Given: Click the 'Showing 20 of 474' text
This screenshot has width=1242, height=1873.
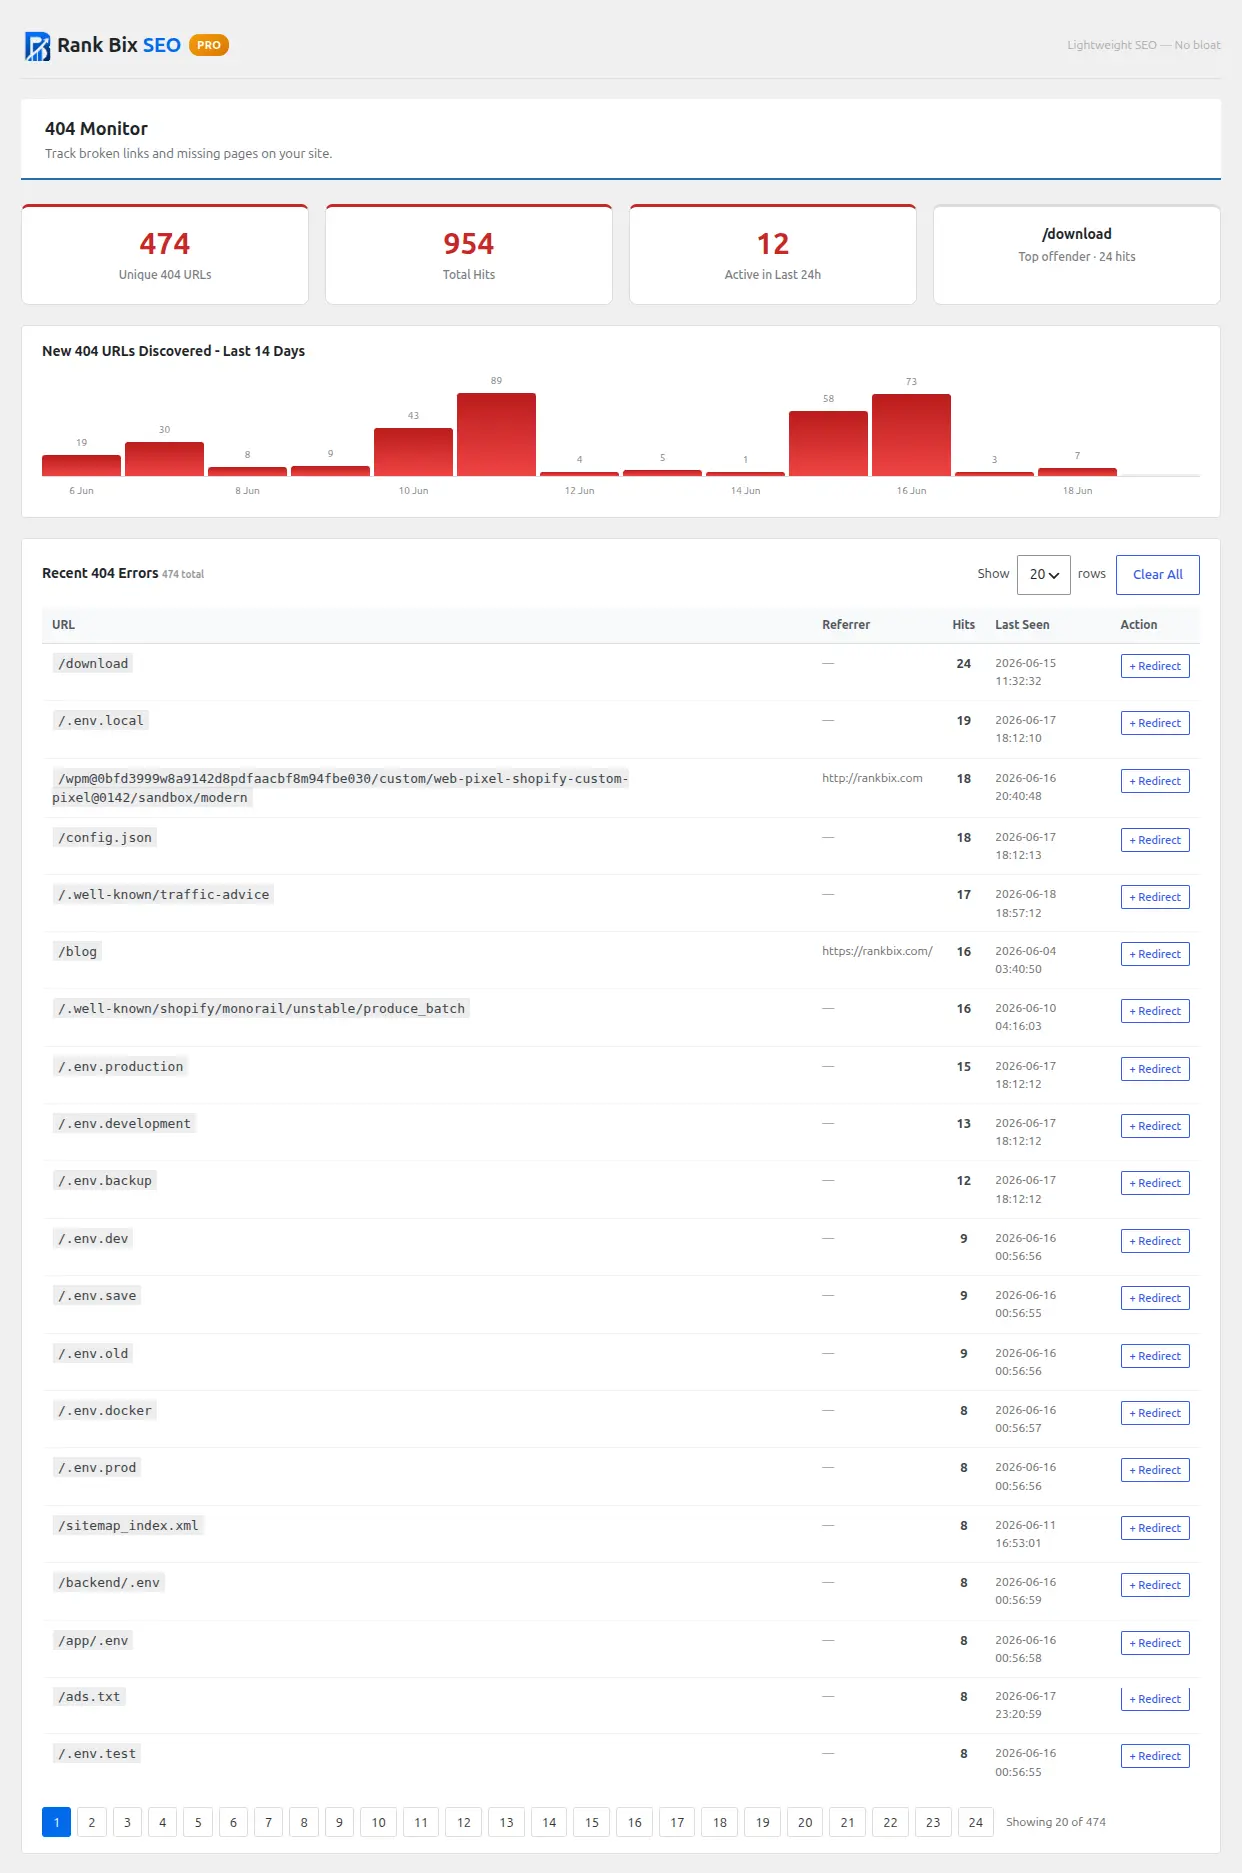Looking at the screenshot, I should click(x=1056, y=1822).
